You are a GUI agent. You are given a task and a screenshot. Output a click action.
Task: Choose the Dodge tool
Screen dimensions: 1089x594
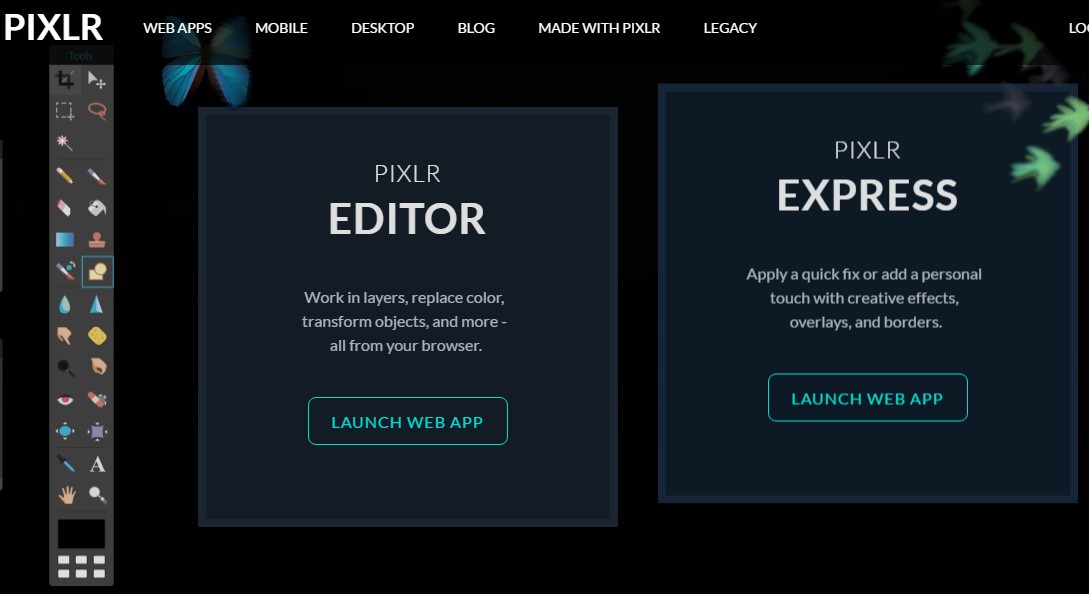pos(65,367)
